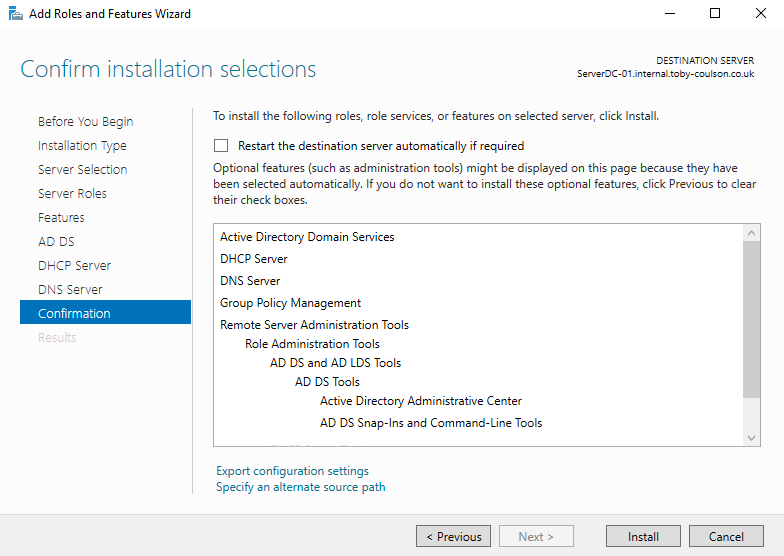The image size is (784, 556).
Task: Select the highlighted Confirmation step
Action: (x=74, y=313)
